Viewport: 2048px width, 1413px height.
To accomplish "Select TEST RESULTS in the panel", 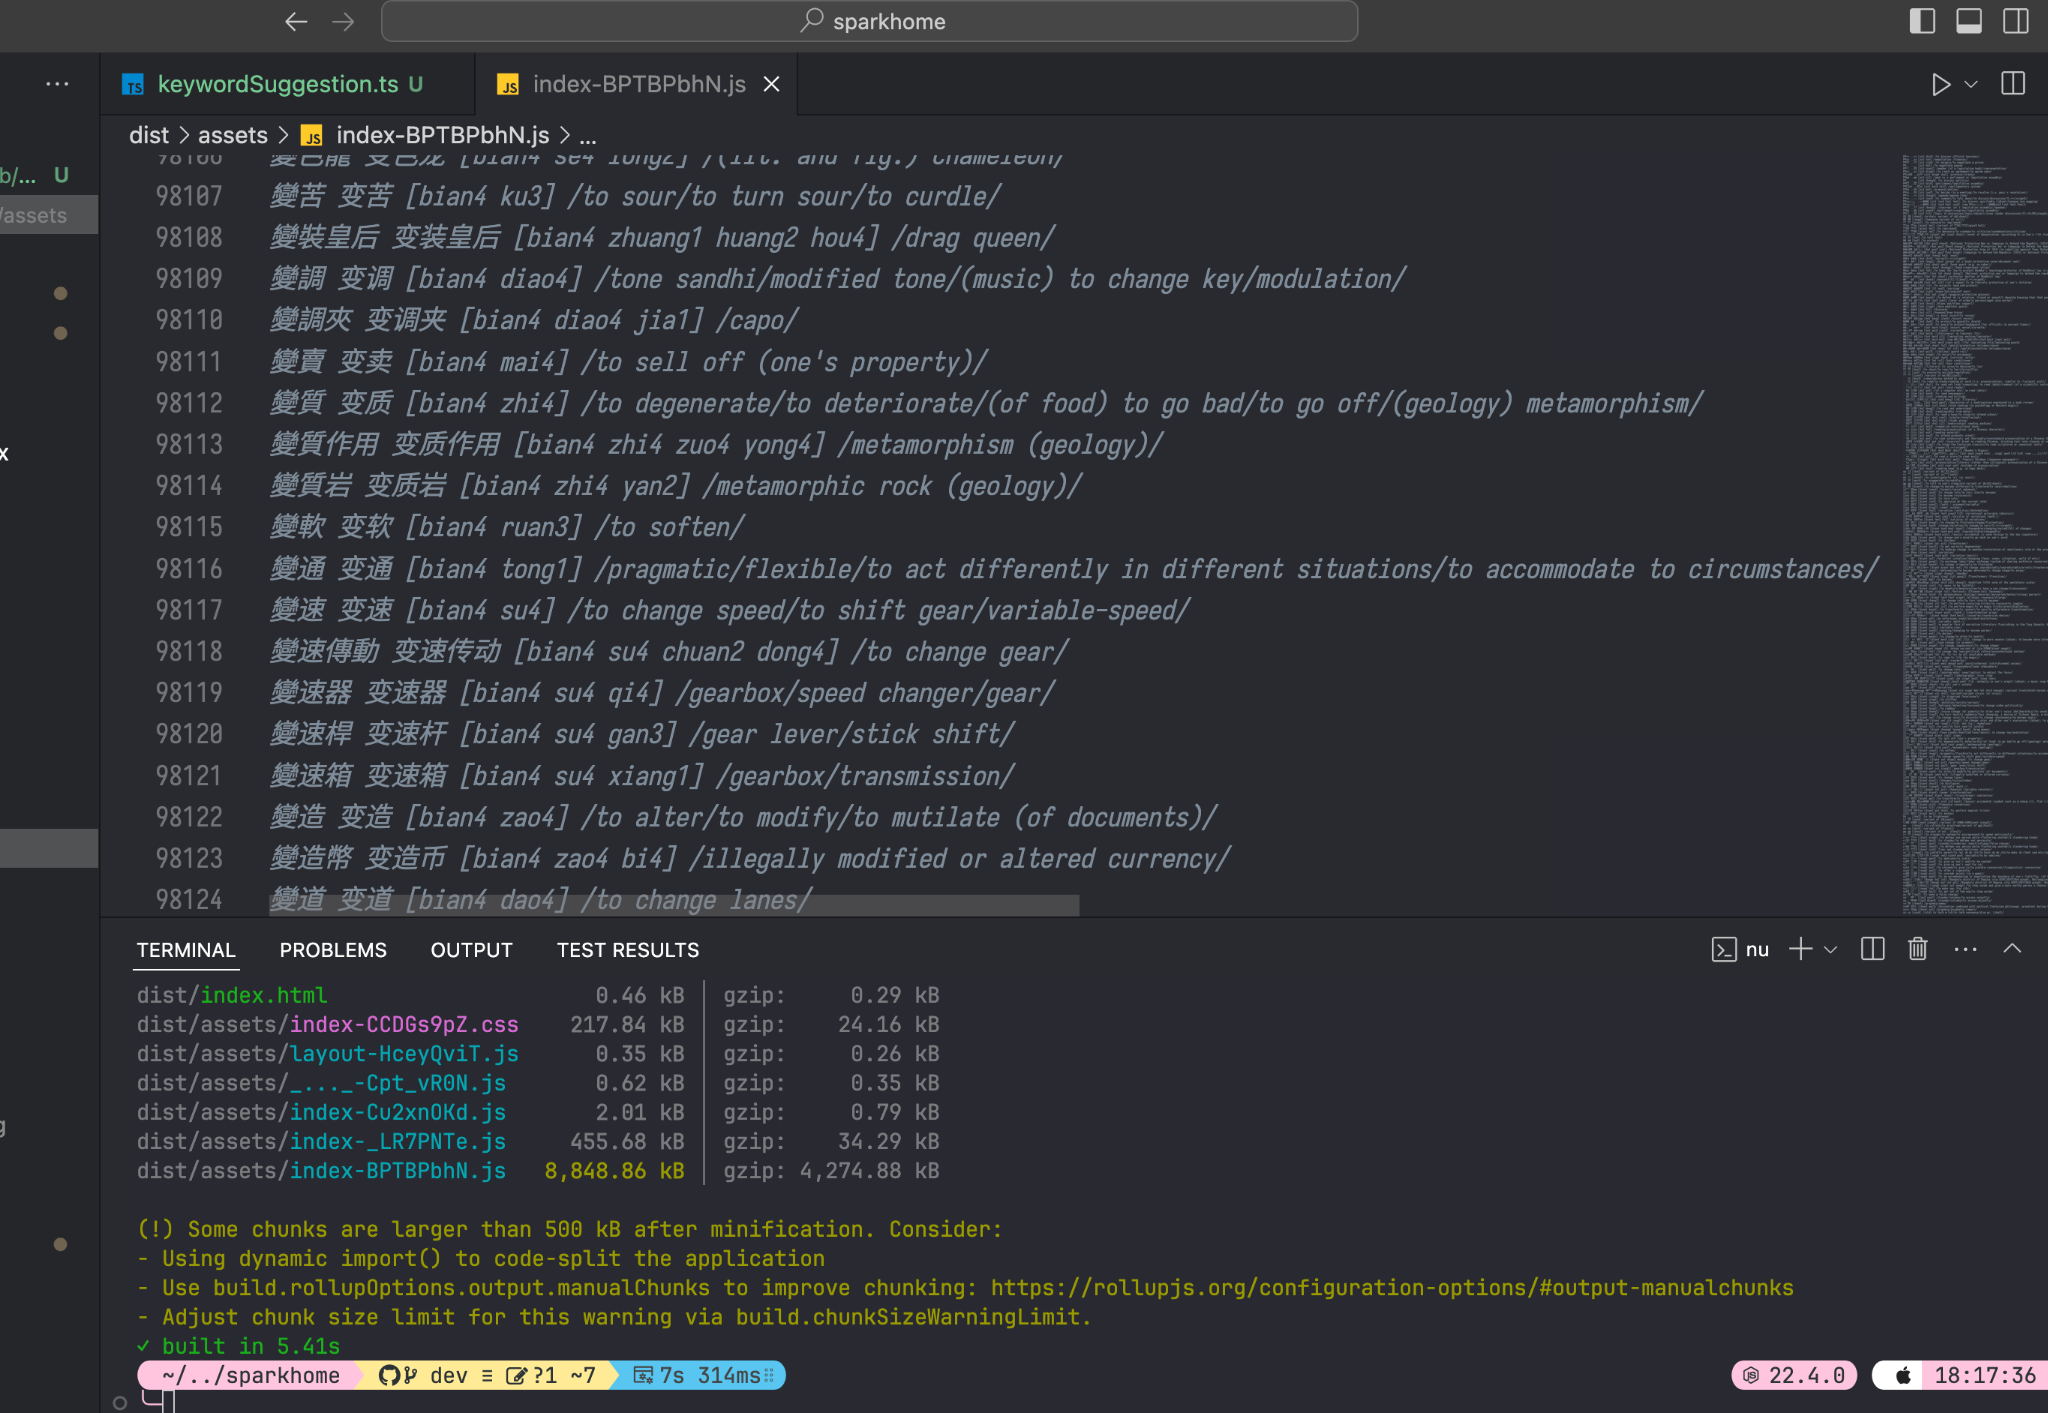I will (x=627, y=950).
